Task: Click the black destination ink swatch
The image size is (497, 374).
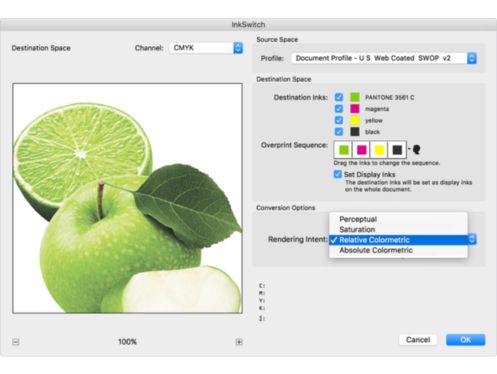Action: coord(355,131)
